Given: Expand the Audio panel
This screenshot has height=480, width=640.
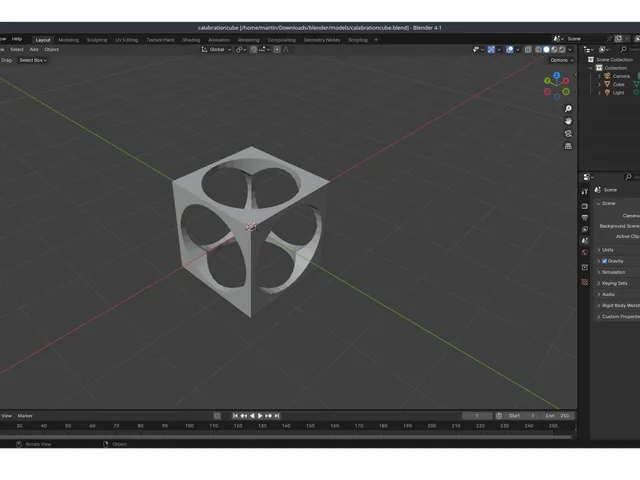Looking at the screenshot, I should click(x=607, y=294).
